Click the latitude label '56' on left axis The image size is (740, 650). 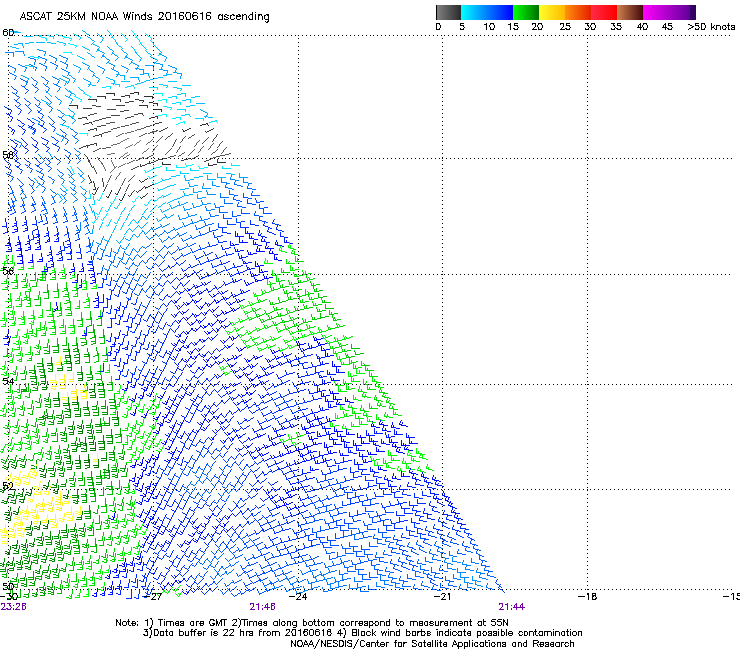(8, 271)
